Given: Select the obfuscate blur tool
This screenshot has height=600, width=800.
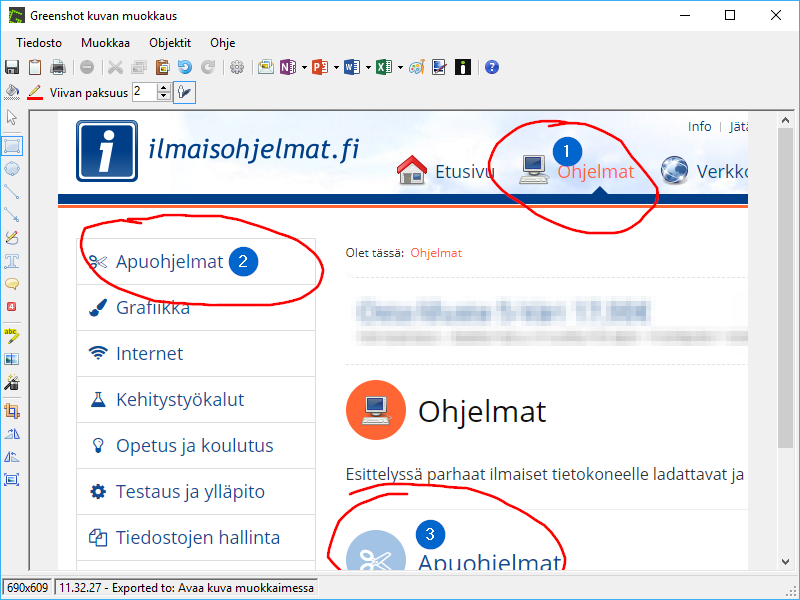Looking at the screenshot, I should tap(12, 359).
